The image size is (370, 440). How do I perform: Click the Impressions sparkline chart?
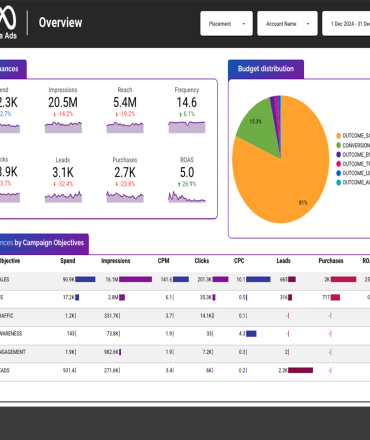63,127
